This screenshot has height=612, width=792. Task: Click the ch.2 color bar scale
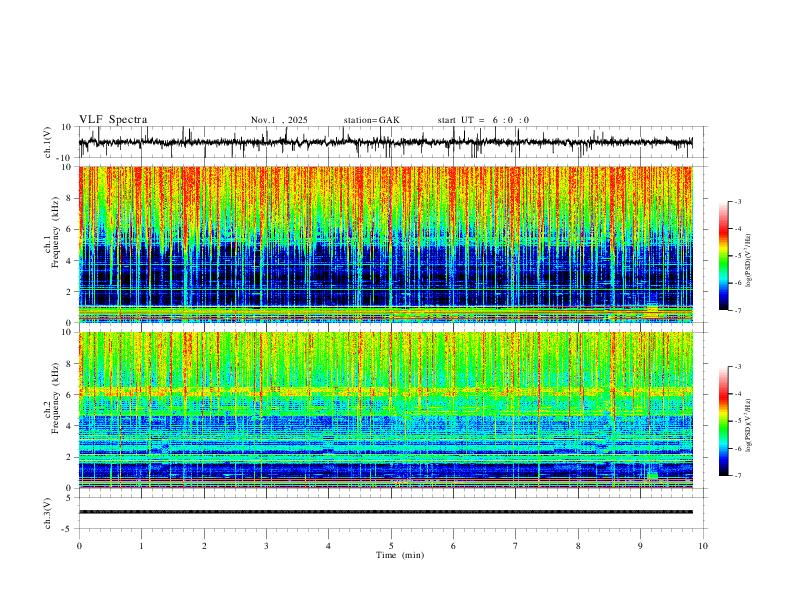tap(724, 421)
